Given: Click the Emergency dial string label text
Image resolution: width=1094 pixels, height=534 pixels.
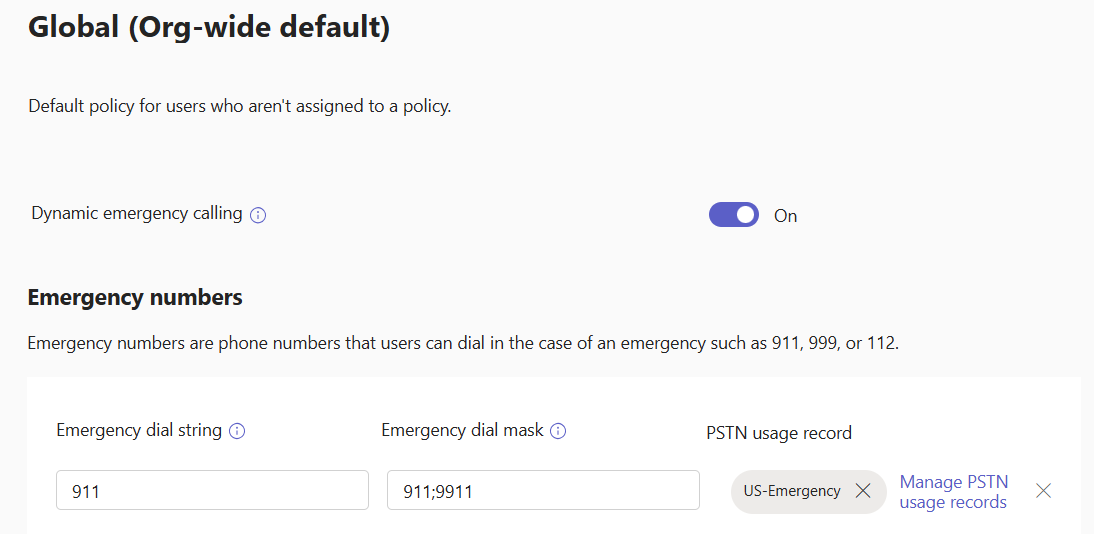Looking at the screenshot, I should coord(139,430).
